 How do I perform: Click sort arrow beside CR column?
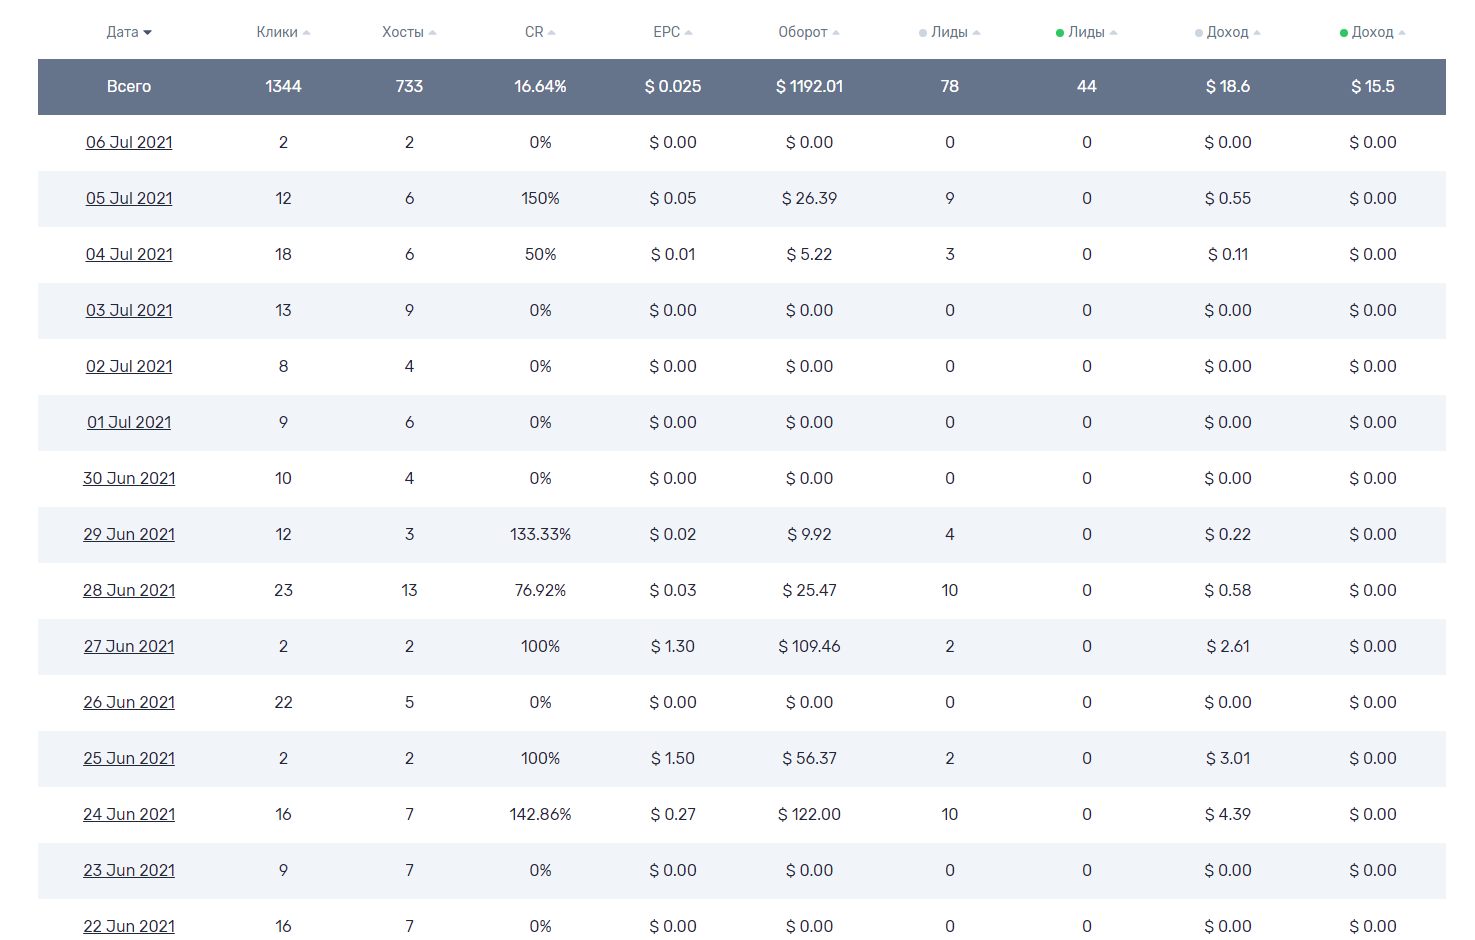551,33
